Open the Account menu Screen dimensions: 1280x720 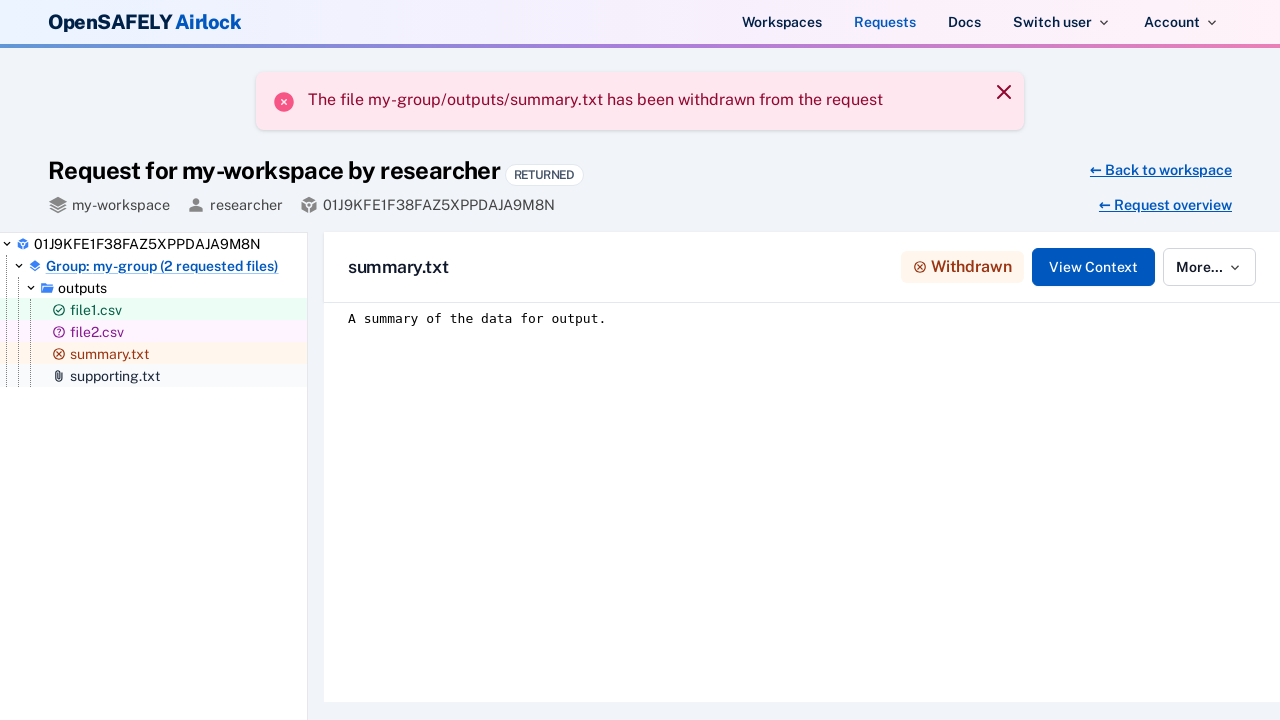click(1180, 22)
